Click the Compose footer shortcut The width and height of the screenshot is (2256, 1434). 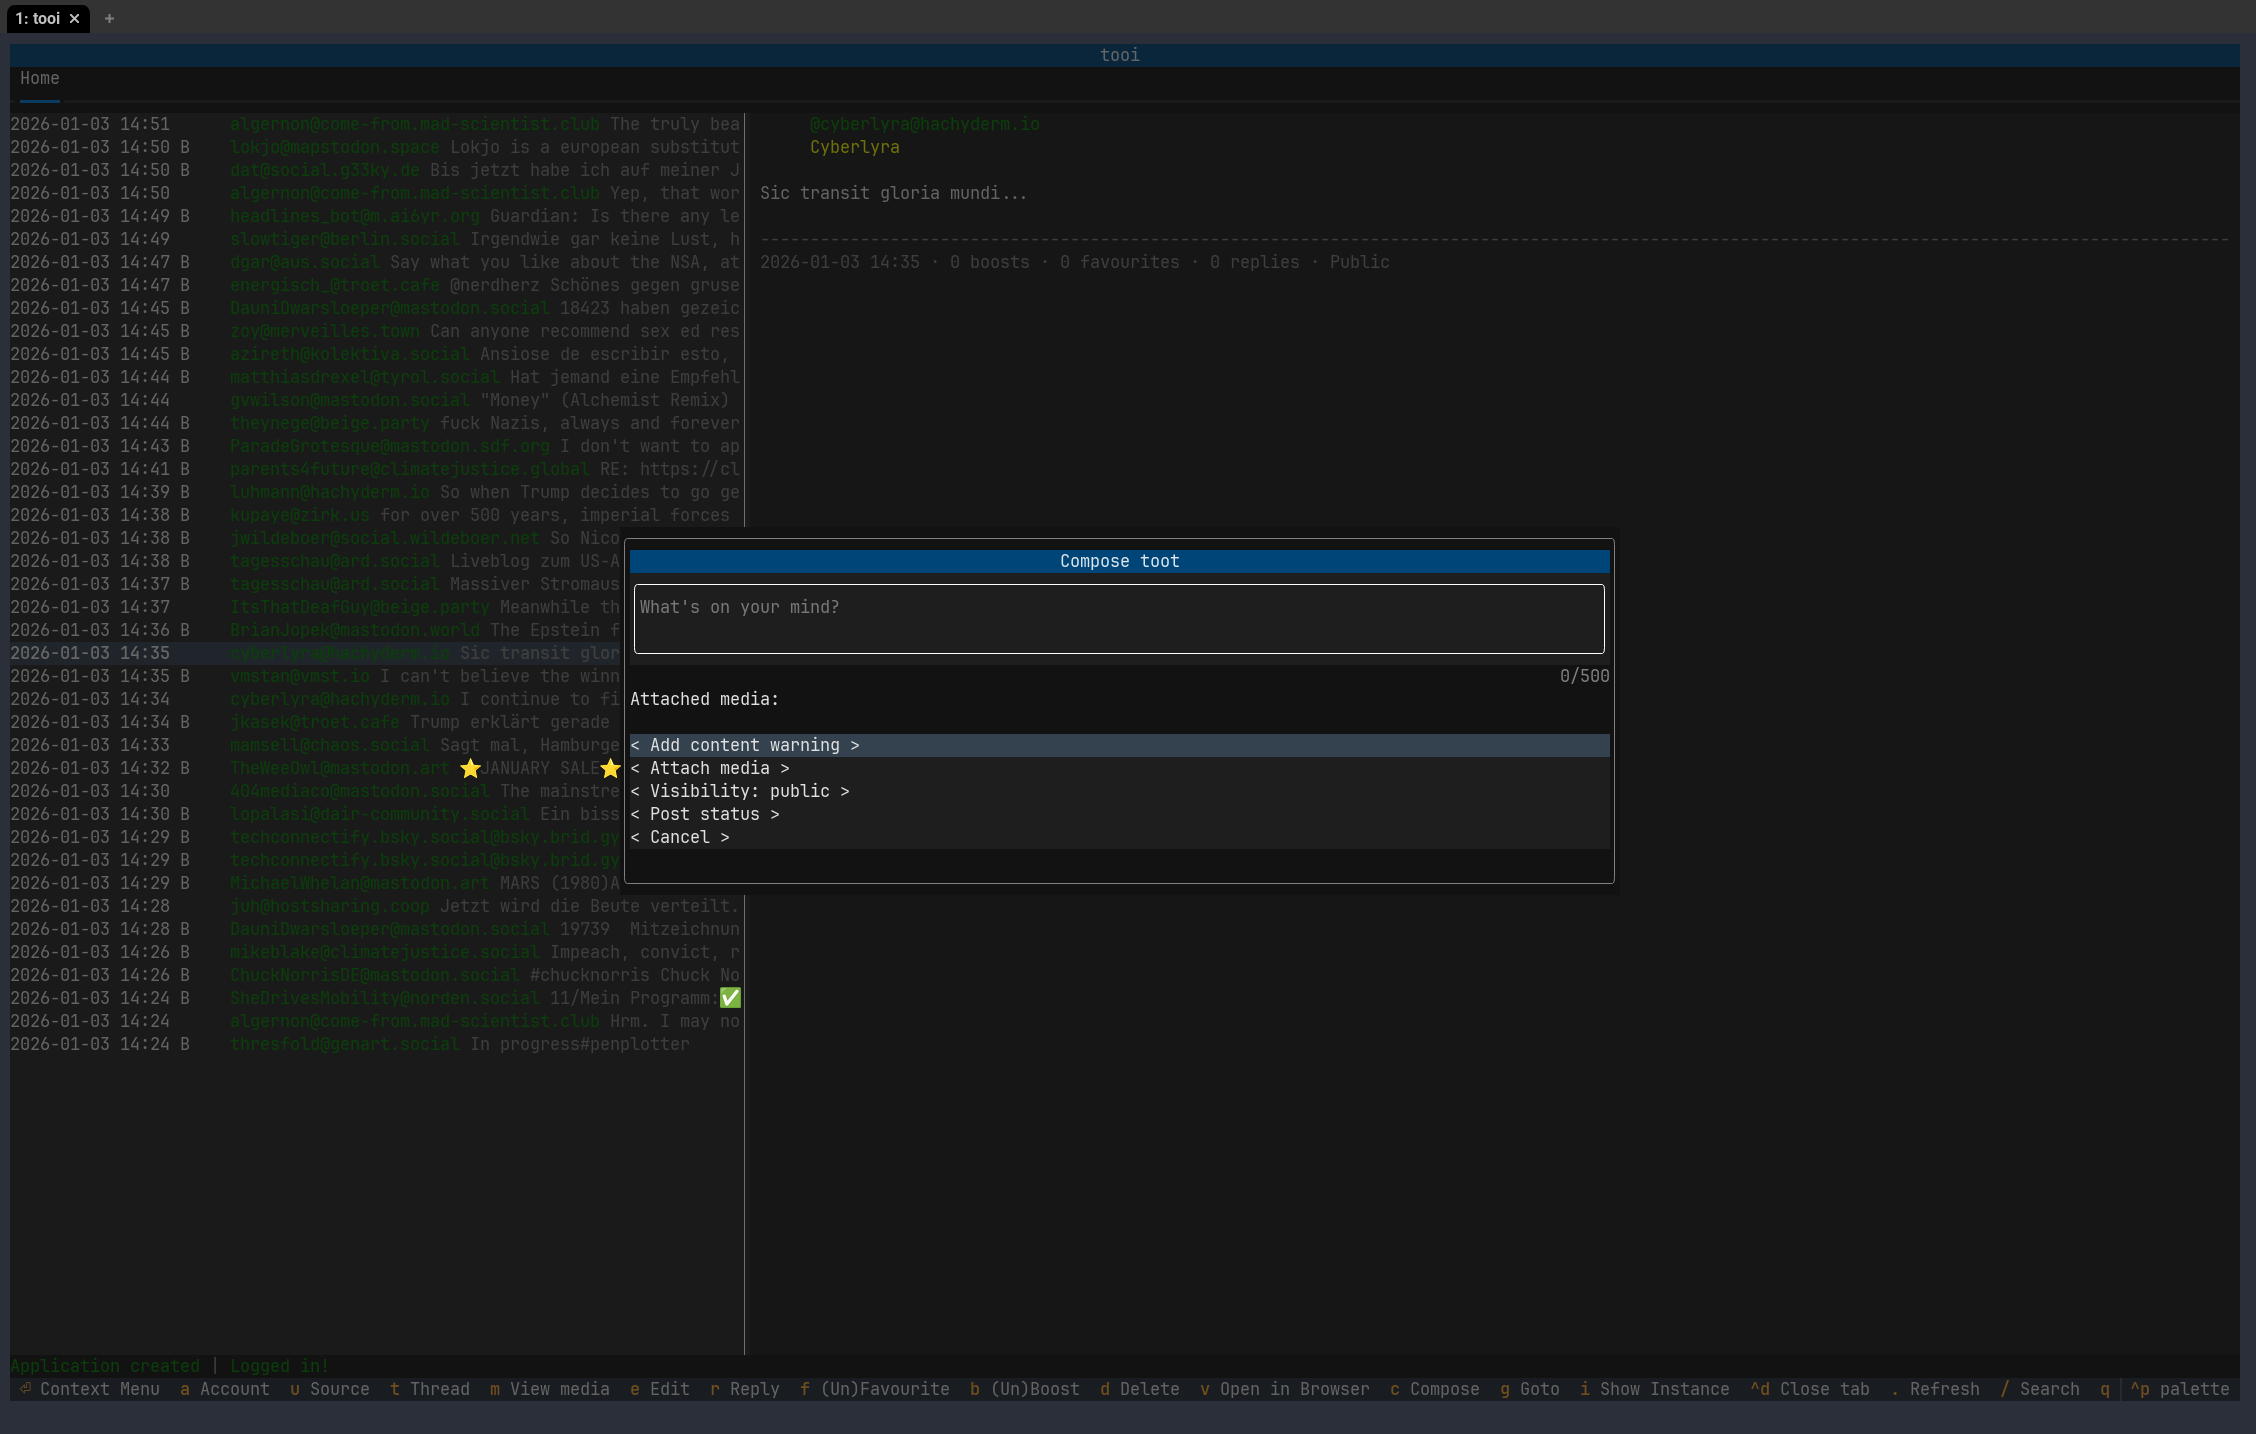pyautogui.click(x=1434, y=1389)
